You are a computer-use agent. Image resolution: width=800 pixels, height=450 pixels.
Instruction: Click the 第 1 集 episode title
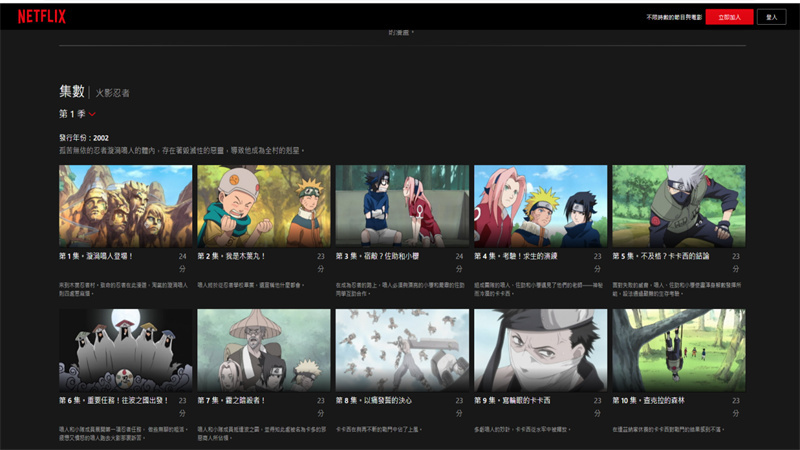click(x=96, y=256)
